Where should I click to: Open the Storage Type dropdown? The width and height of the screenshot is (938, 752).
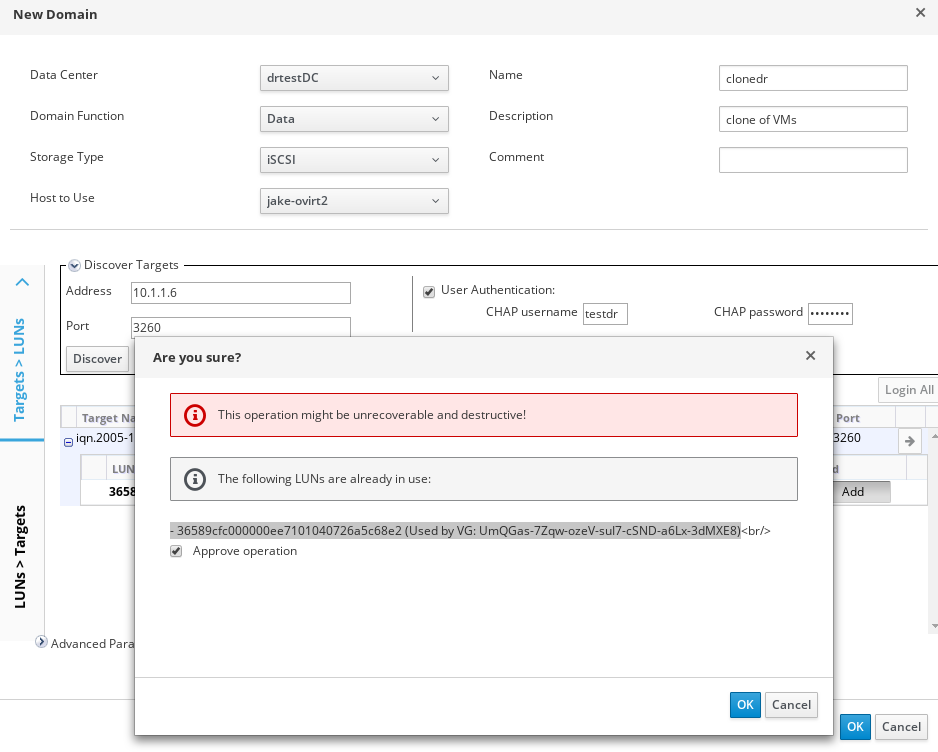[x=354, y=160]
